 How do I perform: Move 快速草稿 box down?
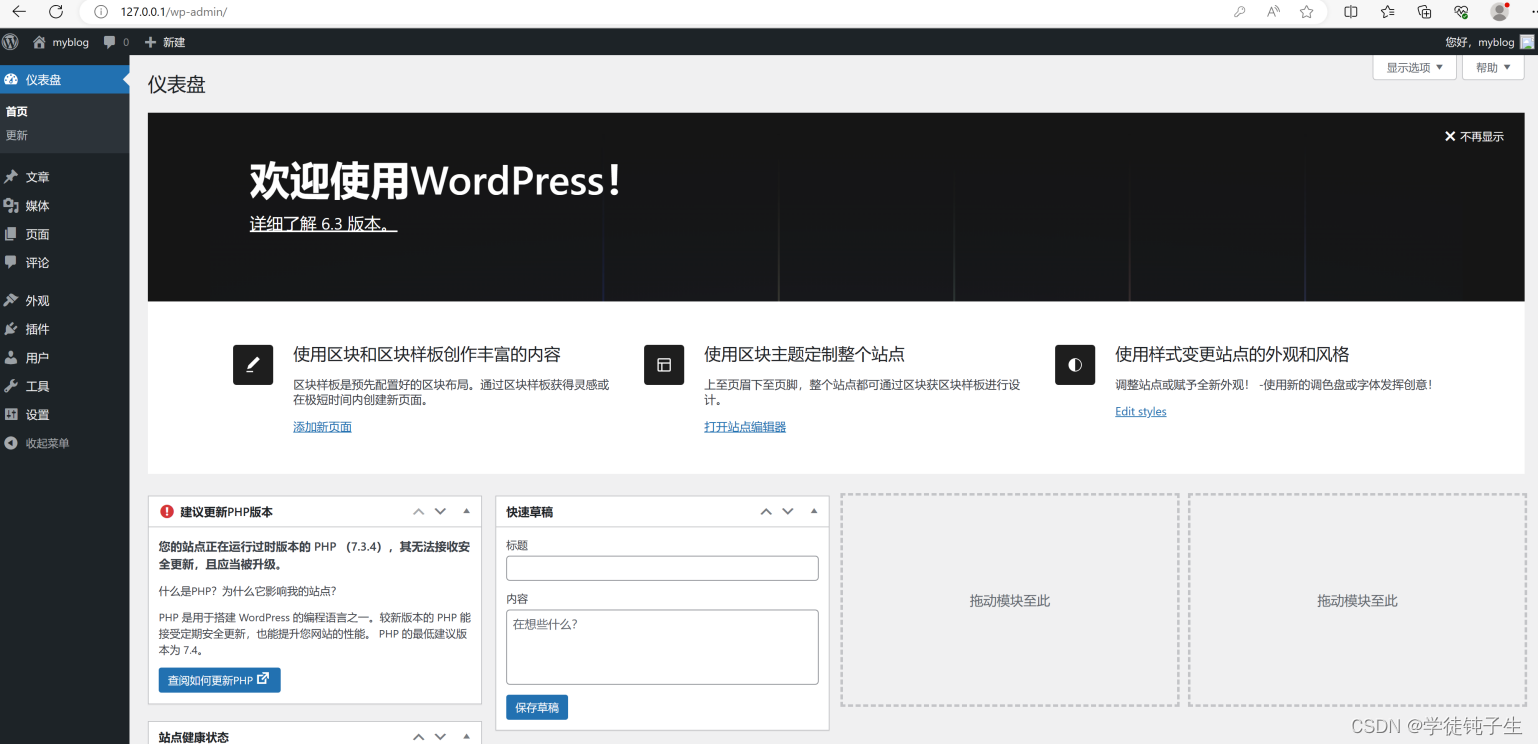coord(788,512)
